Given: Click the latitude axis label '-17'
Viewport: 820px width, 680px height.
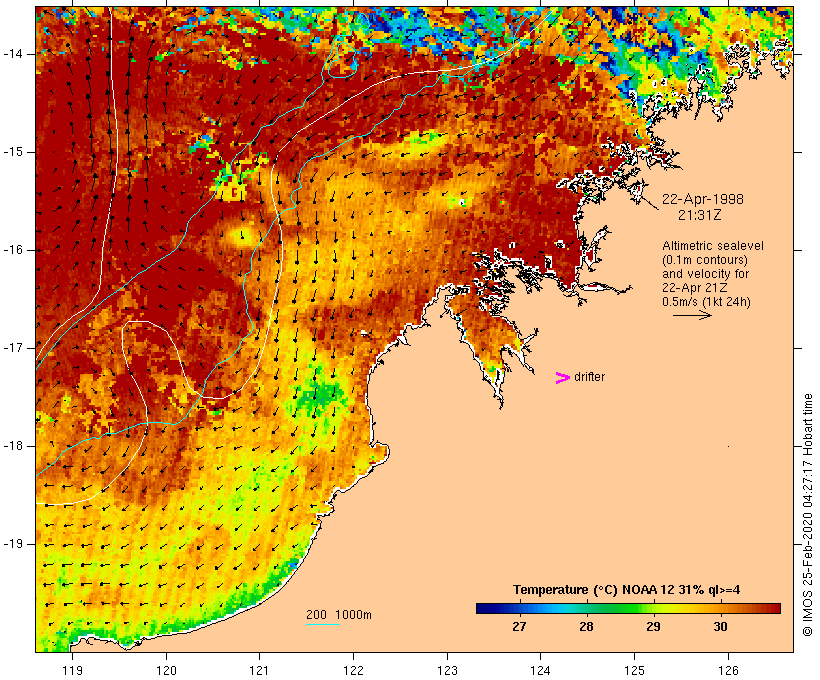Looking at the screenshot, I should (x=12, y=348).
